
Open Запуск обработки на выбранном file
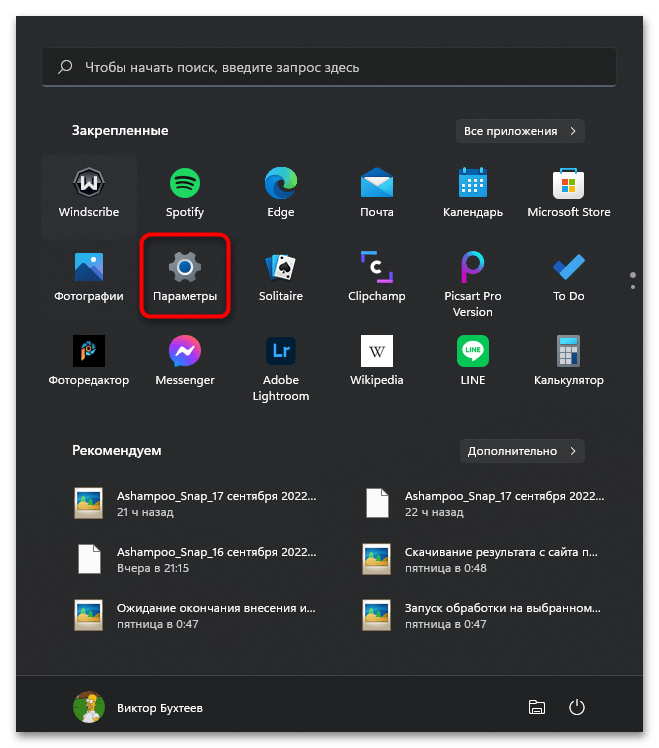[483, 615]
